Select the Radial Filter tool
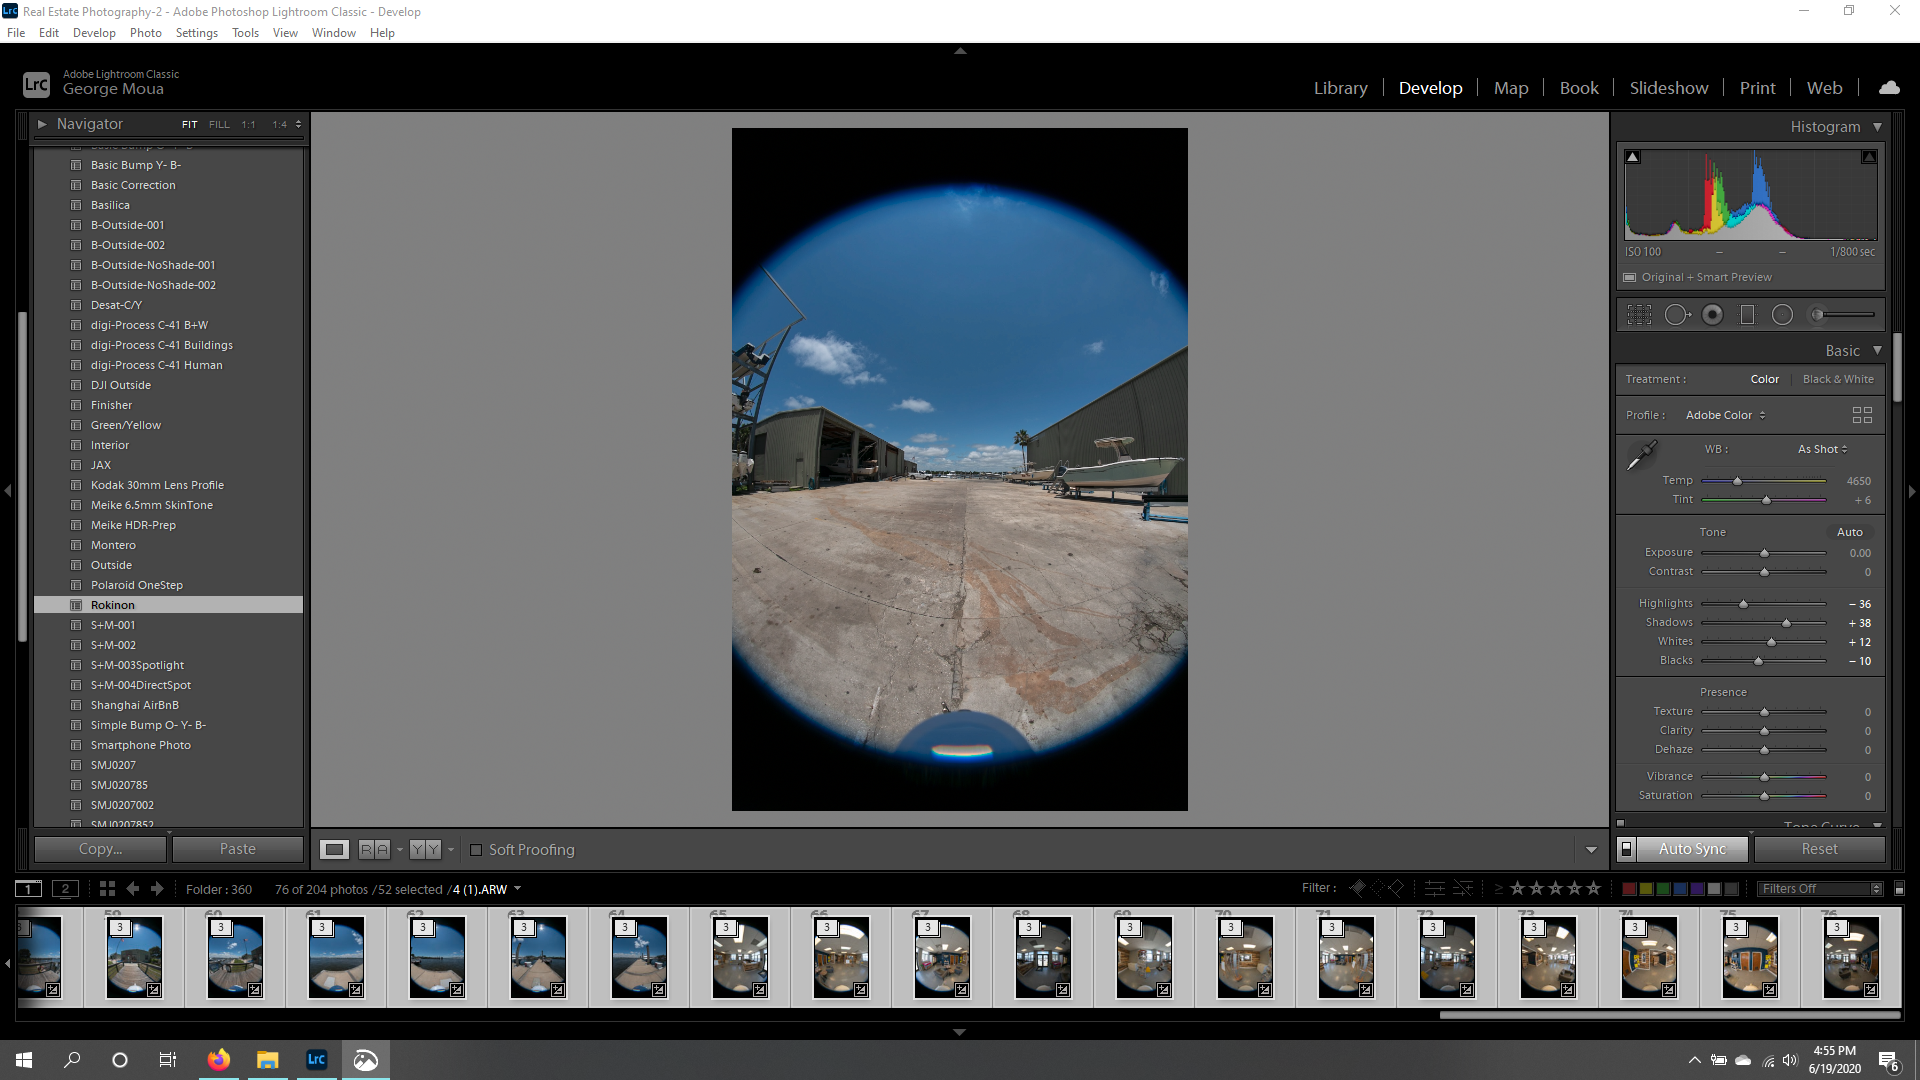 coord(1782,315)
